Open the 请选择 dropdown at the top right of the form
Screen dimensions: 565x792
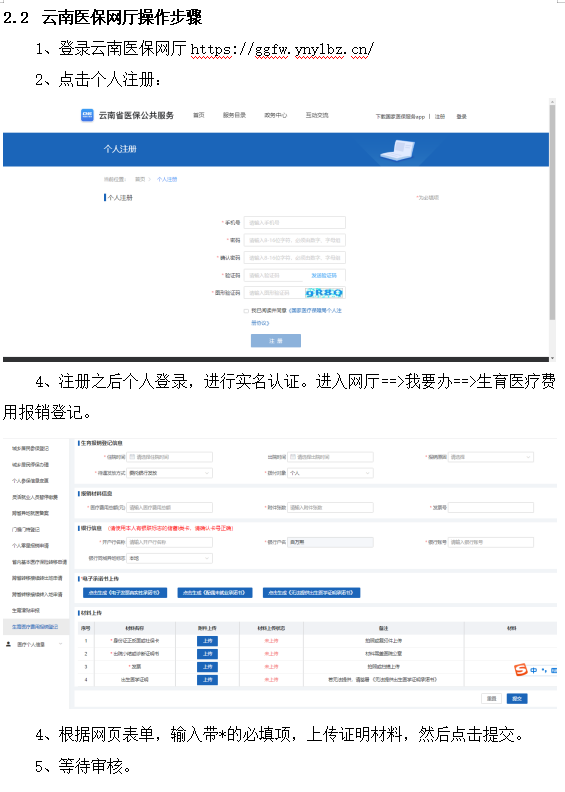(491, 457)
